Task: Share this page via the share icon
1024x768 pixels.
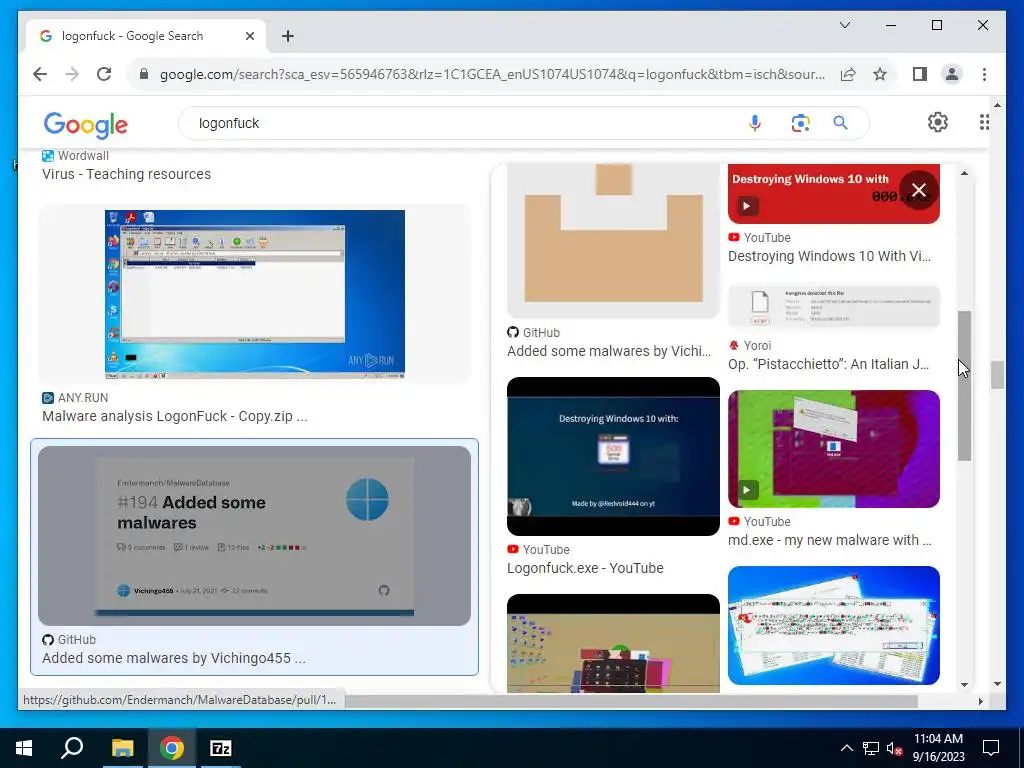Action: click(x=848, y=74)
